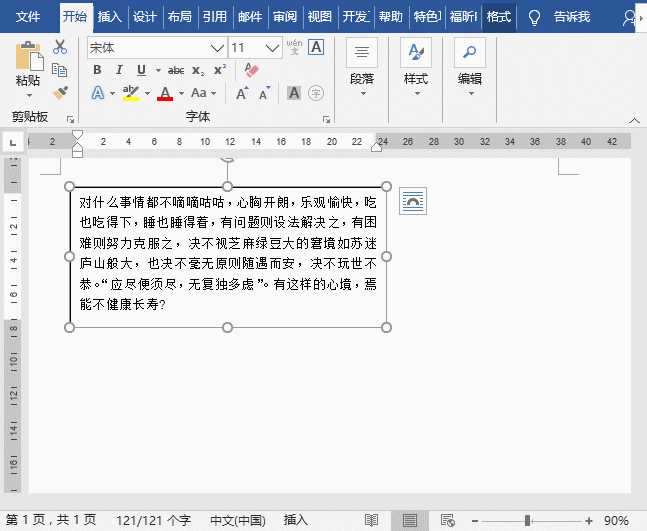Viewport: 647px width, 531px height.
Task: Toggle Subscript formatting
Action: click(x=198, y=70)
